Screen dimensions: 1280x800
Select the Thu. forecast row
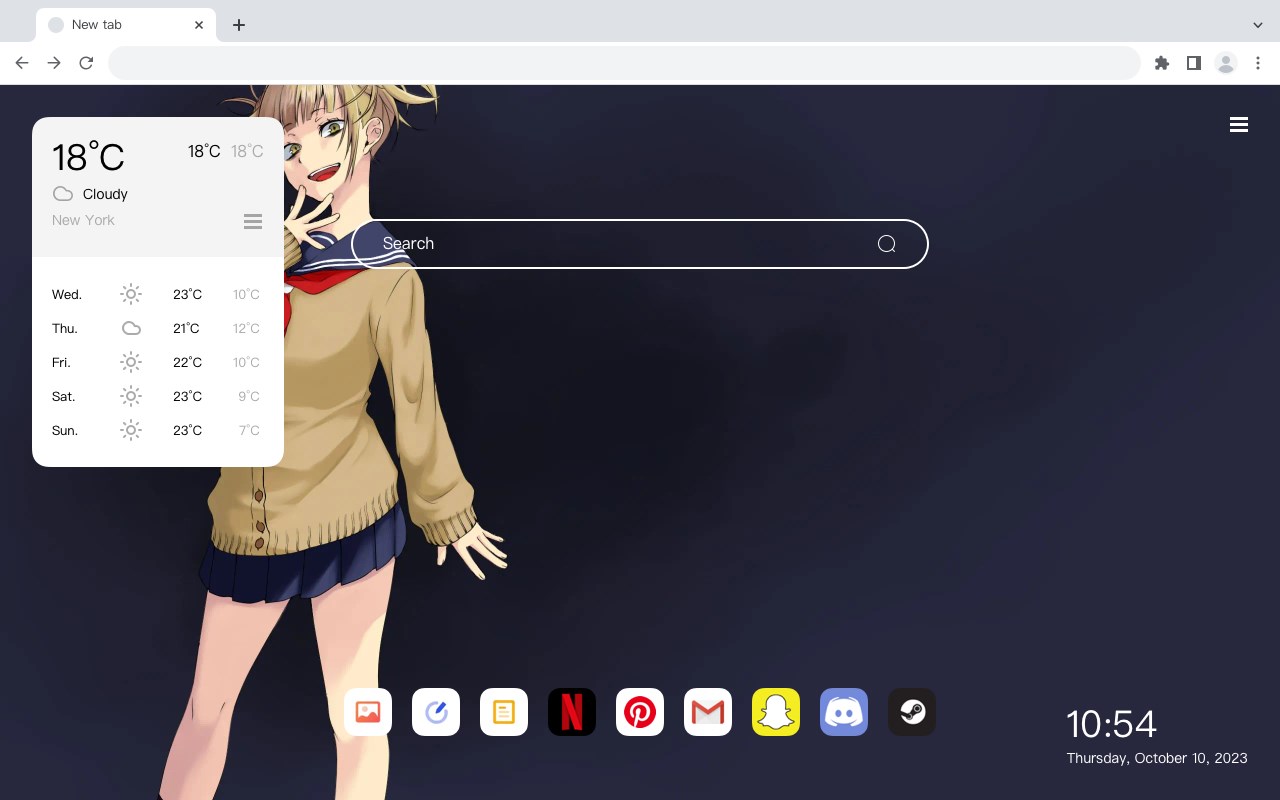click(157, 328)
